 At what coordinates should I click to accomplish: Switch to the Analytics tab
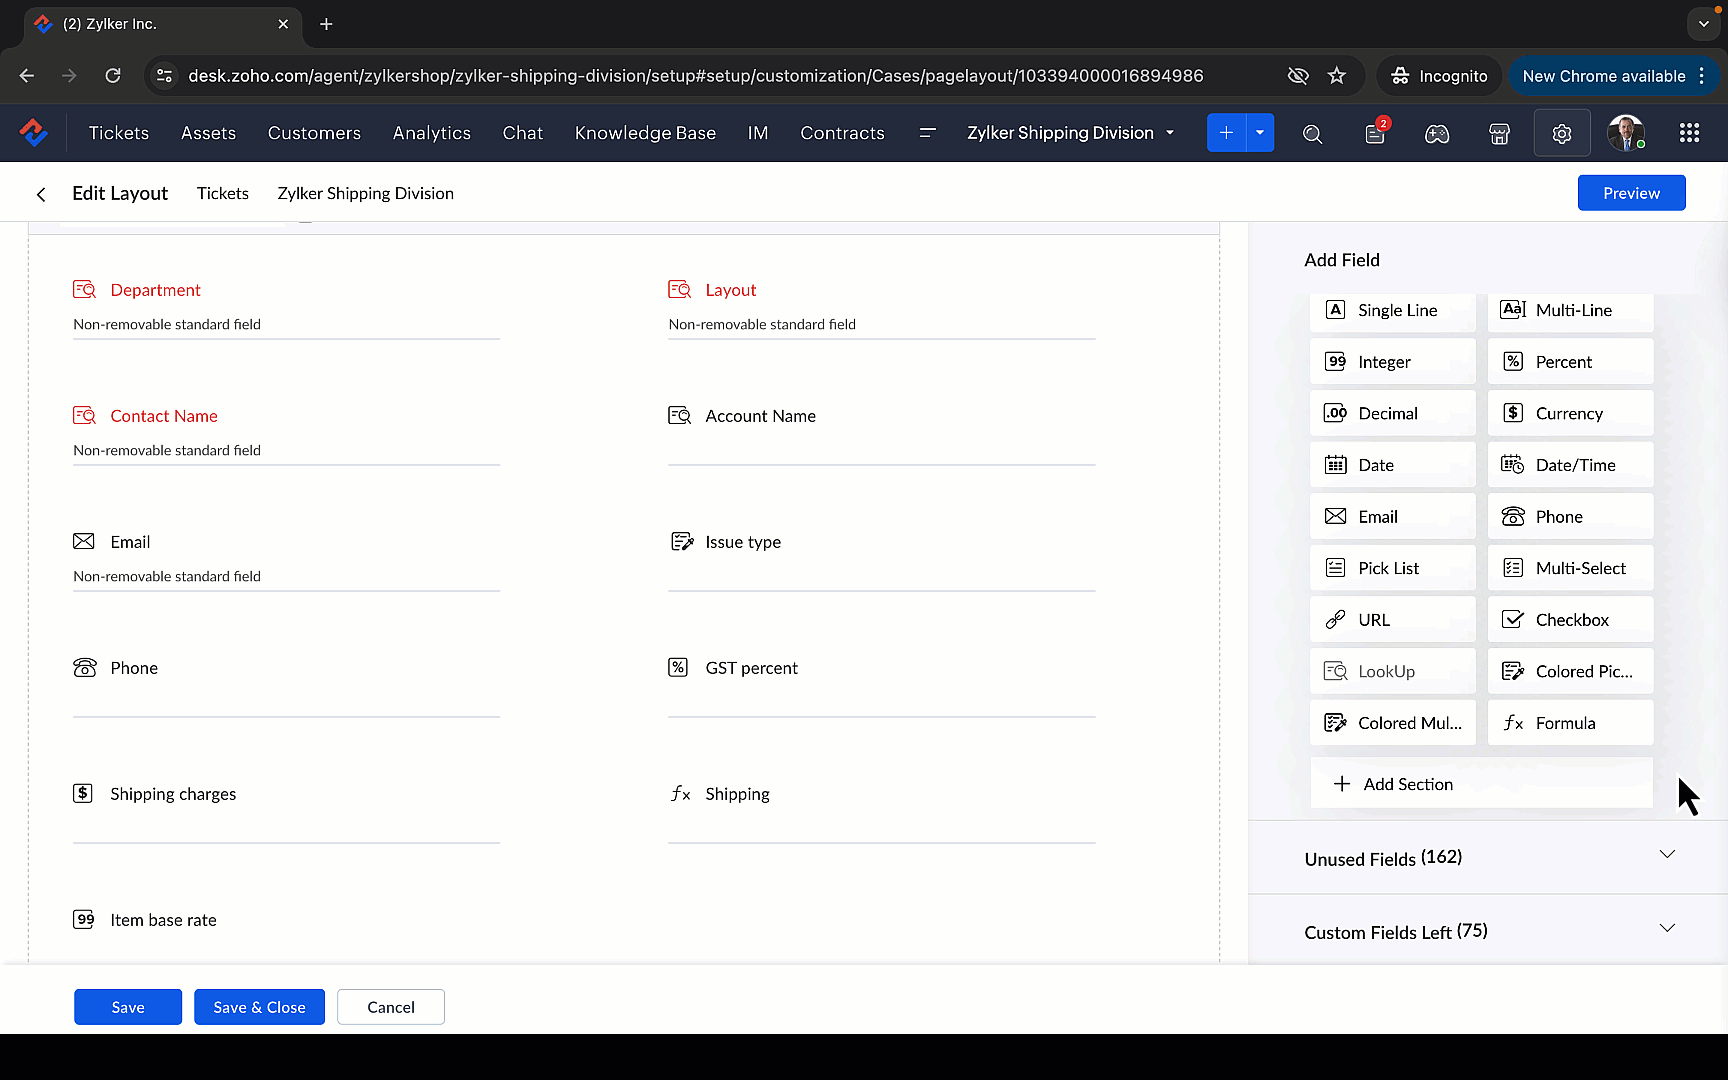(x=431, y=133)
